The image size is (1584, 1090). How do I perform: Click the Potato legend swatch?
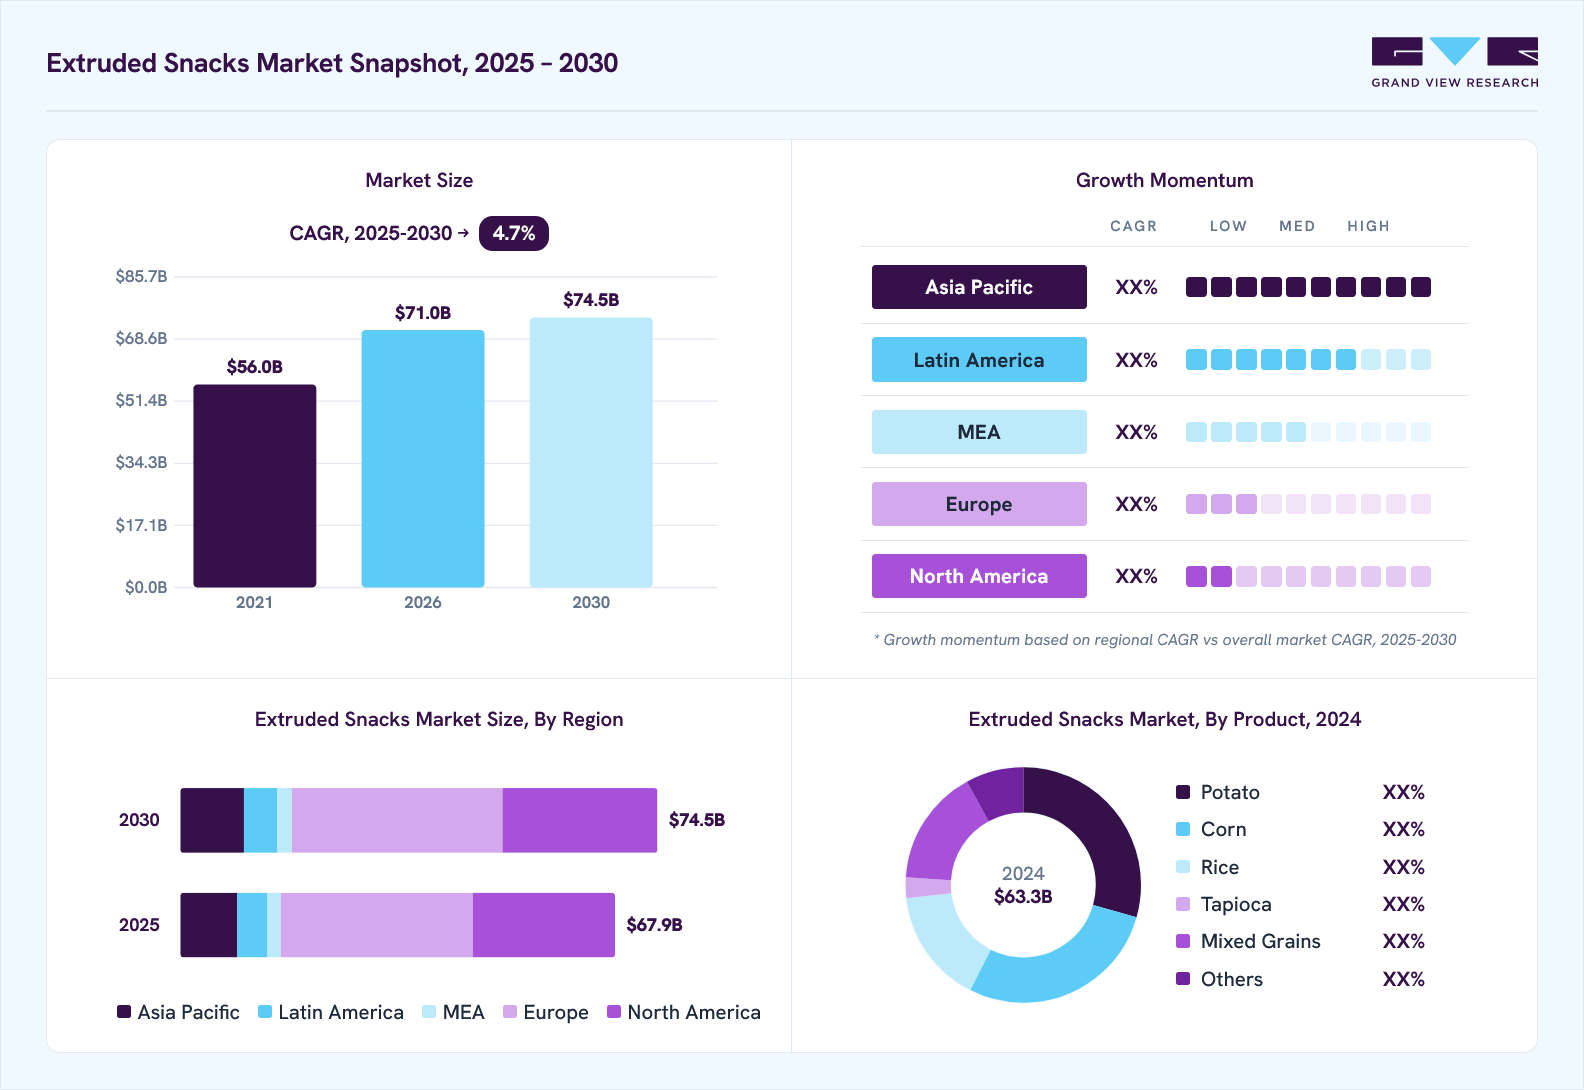pyautogui.click(x=1183, y=792)
